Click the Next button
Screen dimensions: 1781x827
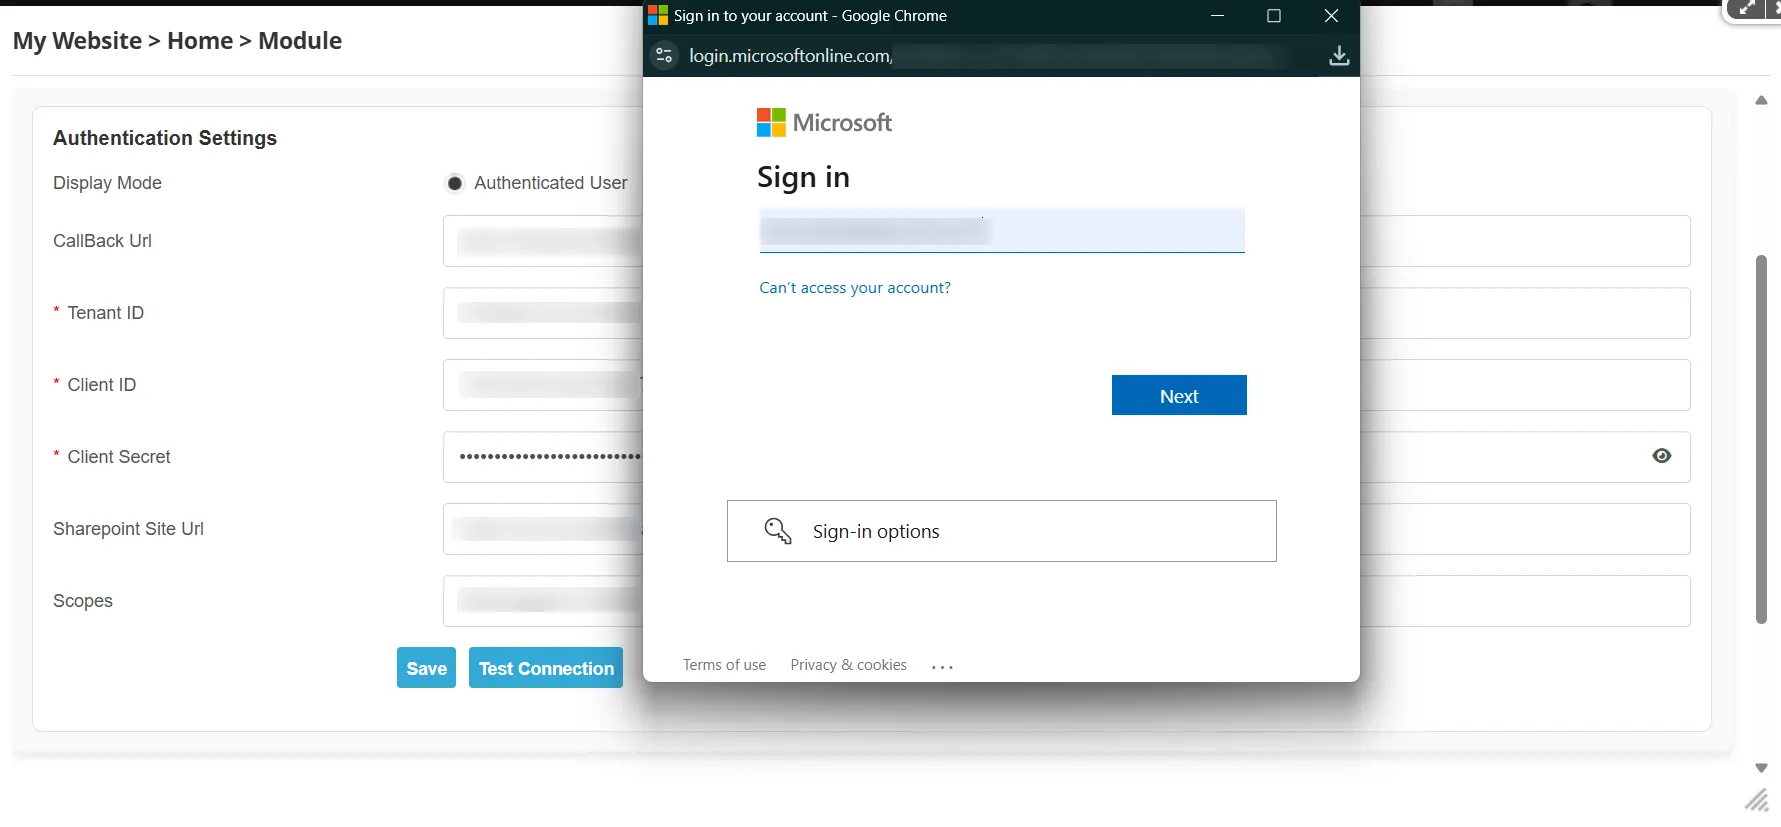coord(1179,395)
